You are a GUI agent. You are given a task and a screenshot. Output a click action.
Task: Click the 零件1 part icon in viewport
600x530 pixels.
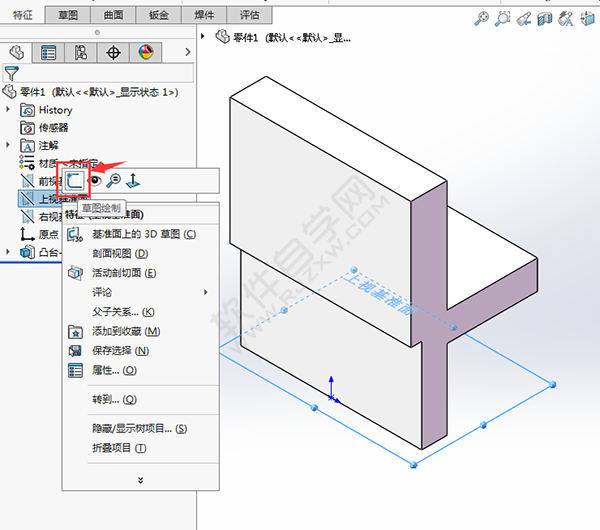[222, 37]
